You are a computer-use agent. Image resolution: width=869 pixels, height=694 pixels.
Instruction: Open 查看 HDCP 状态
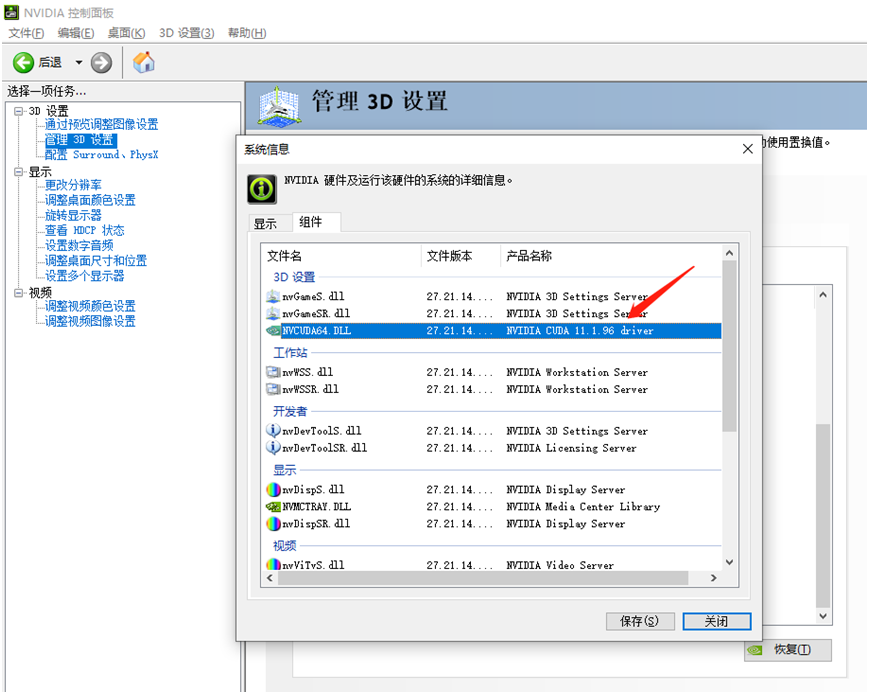pos(84,231)
